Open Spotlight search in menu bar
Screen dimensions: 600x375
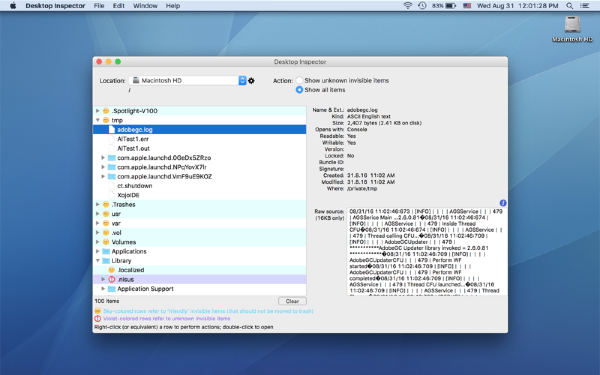[569, 6]
